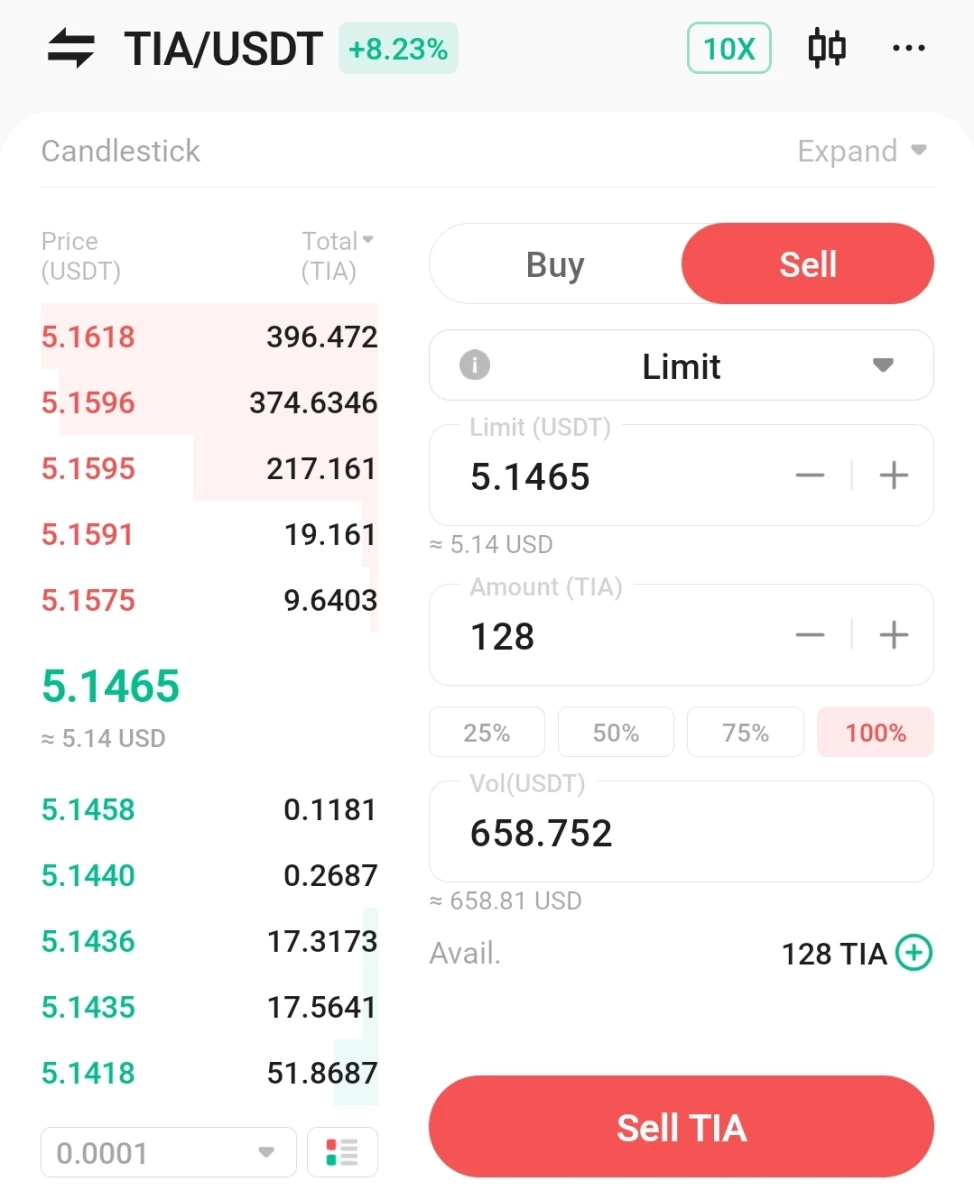Switch to the Buy tab
Screen dimensions: 974x1200
point(555,264)
